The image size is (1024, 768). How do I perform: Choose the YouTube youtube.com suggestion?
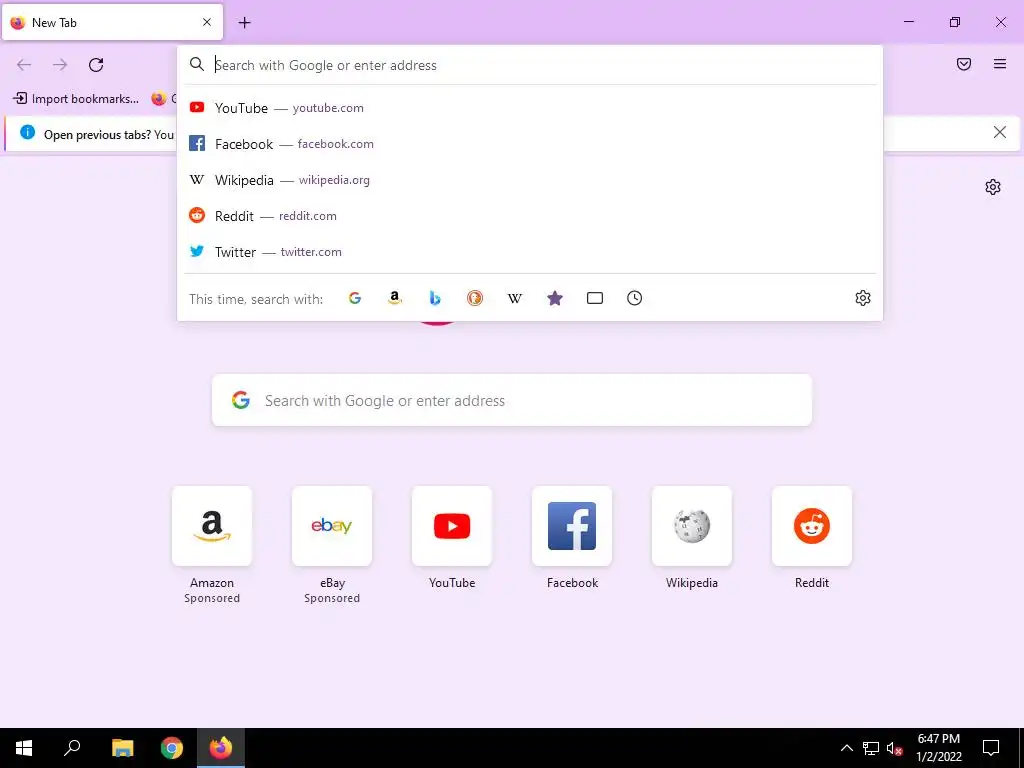pos(530,108)
